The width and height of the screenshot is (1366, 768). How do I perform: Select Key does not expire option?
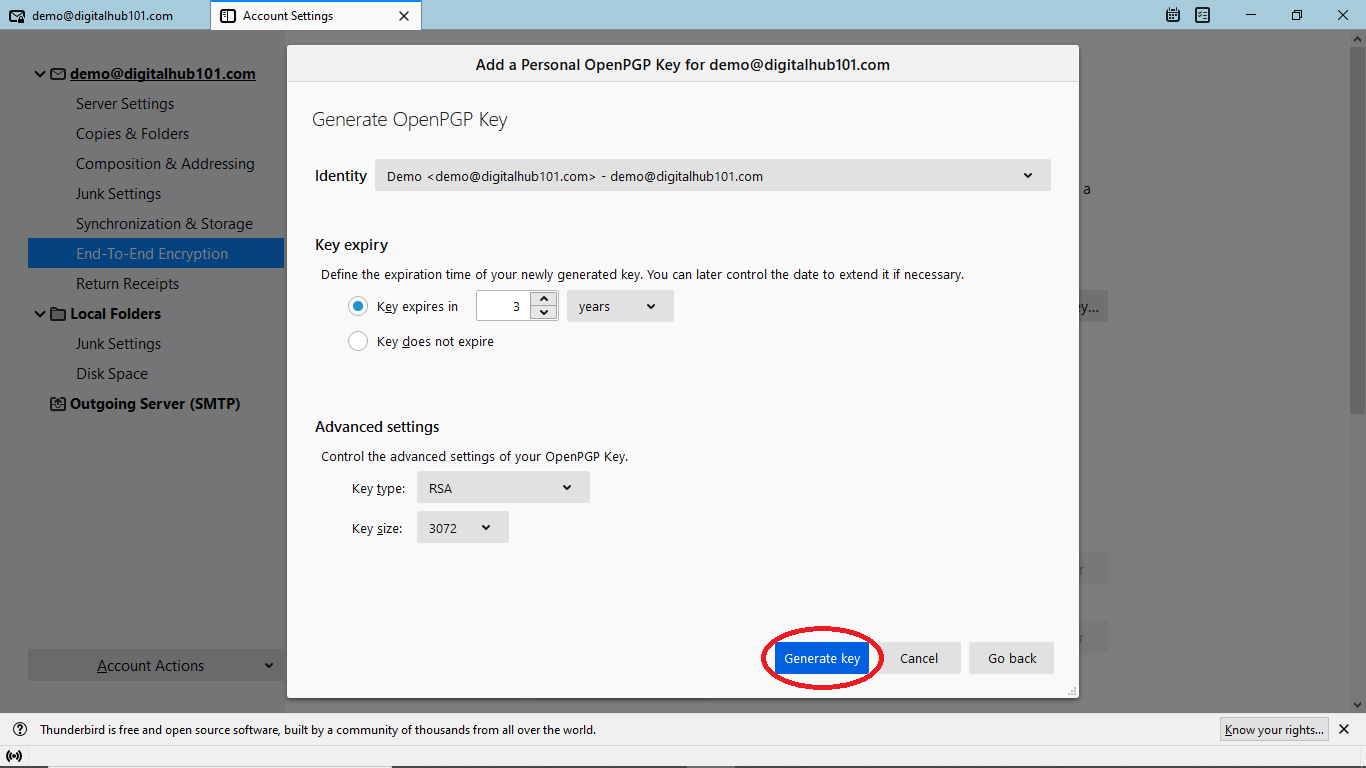(x=358, y=341)
